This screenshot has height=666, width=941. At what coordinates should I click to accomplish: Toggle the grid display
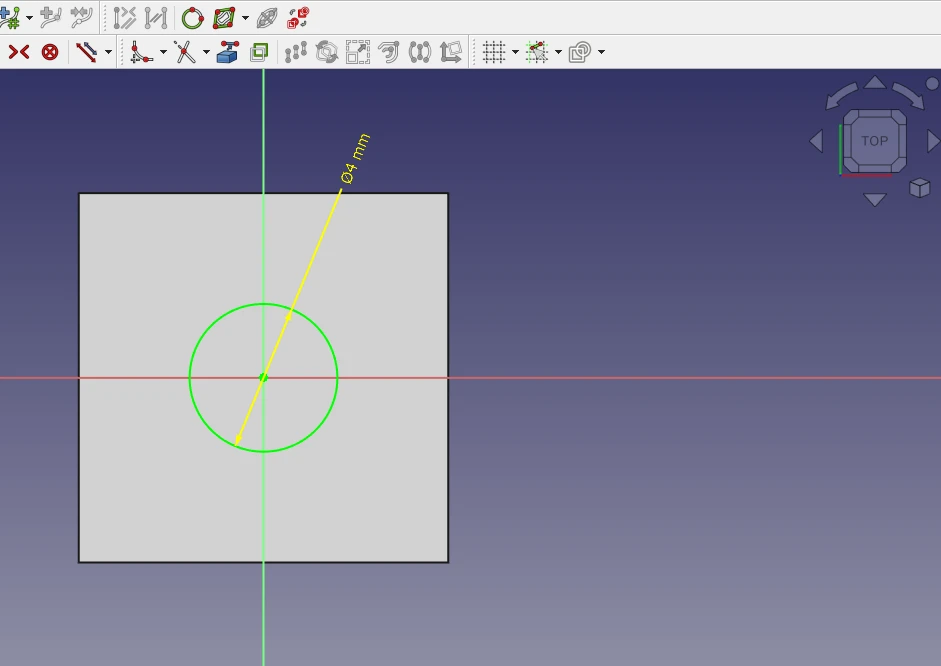pyautogui.click(x=493, y=52)
